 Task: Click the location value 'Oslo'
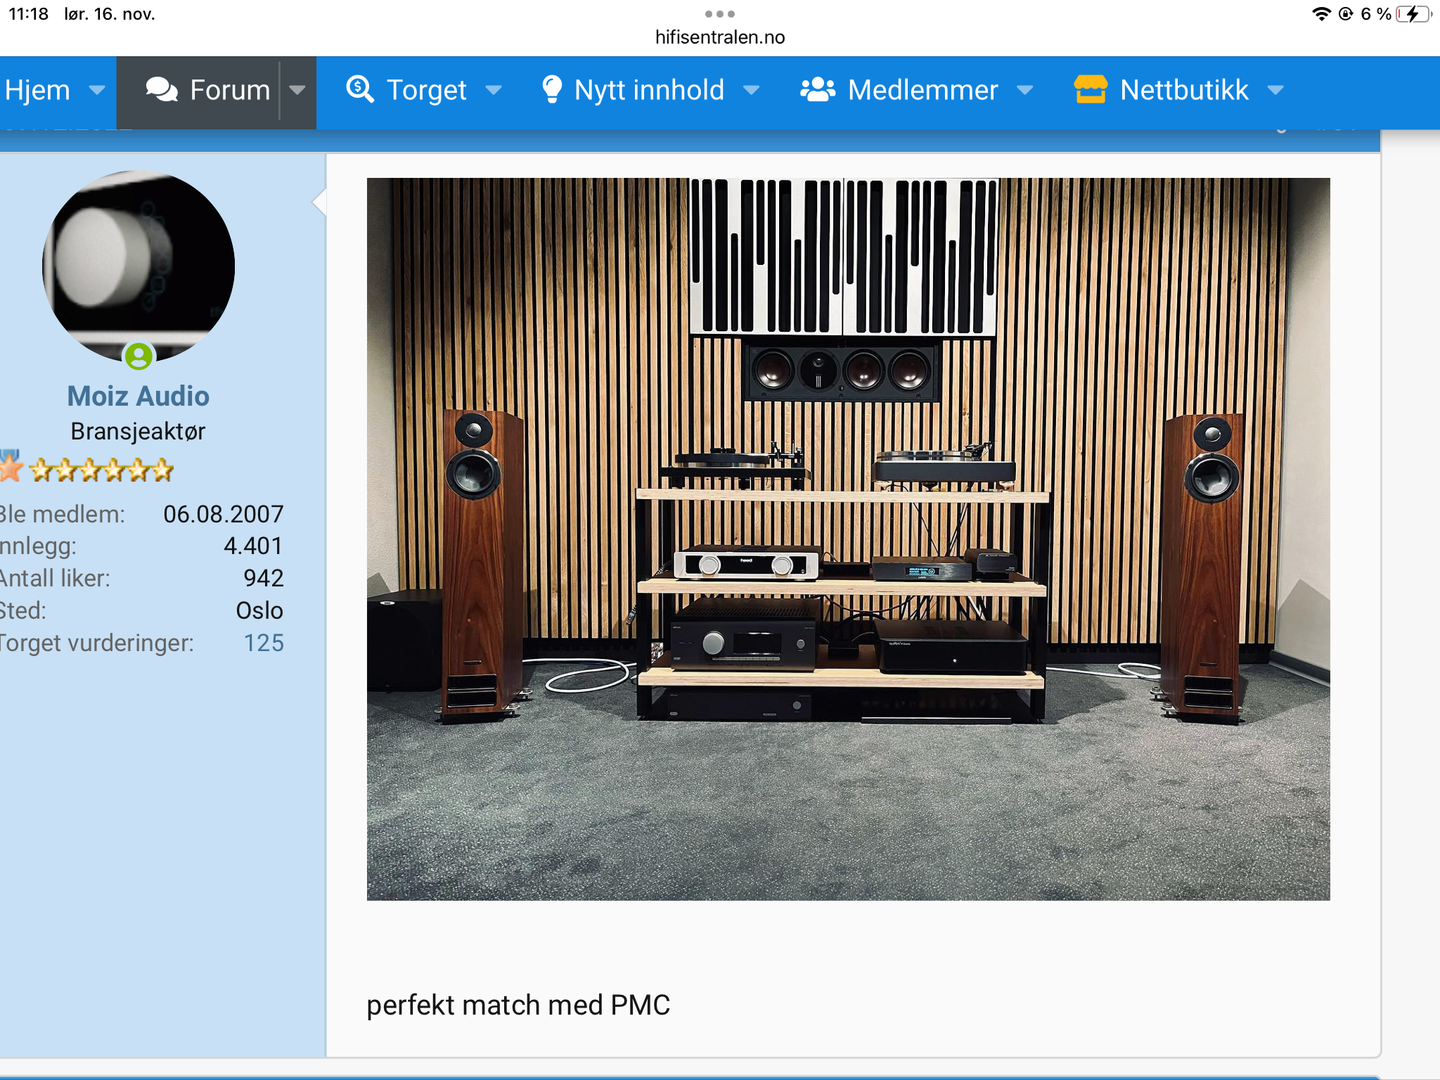(260, 610)
